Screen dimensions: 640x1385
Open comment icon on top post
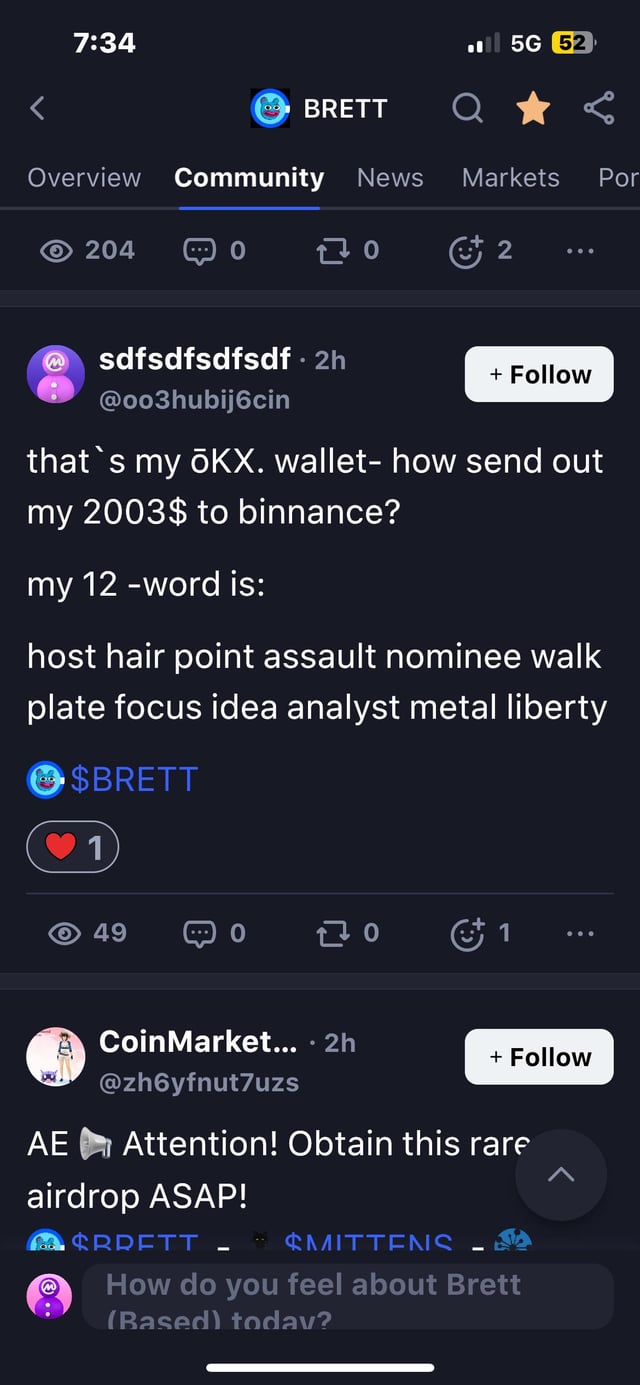click(x=199, y=251)
